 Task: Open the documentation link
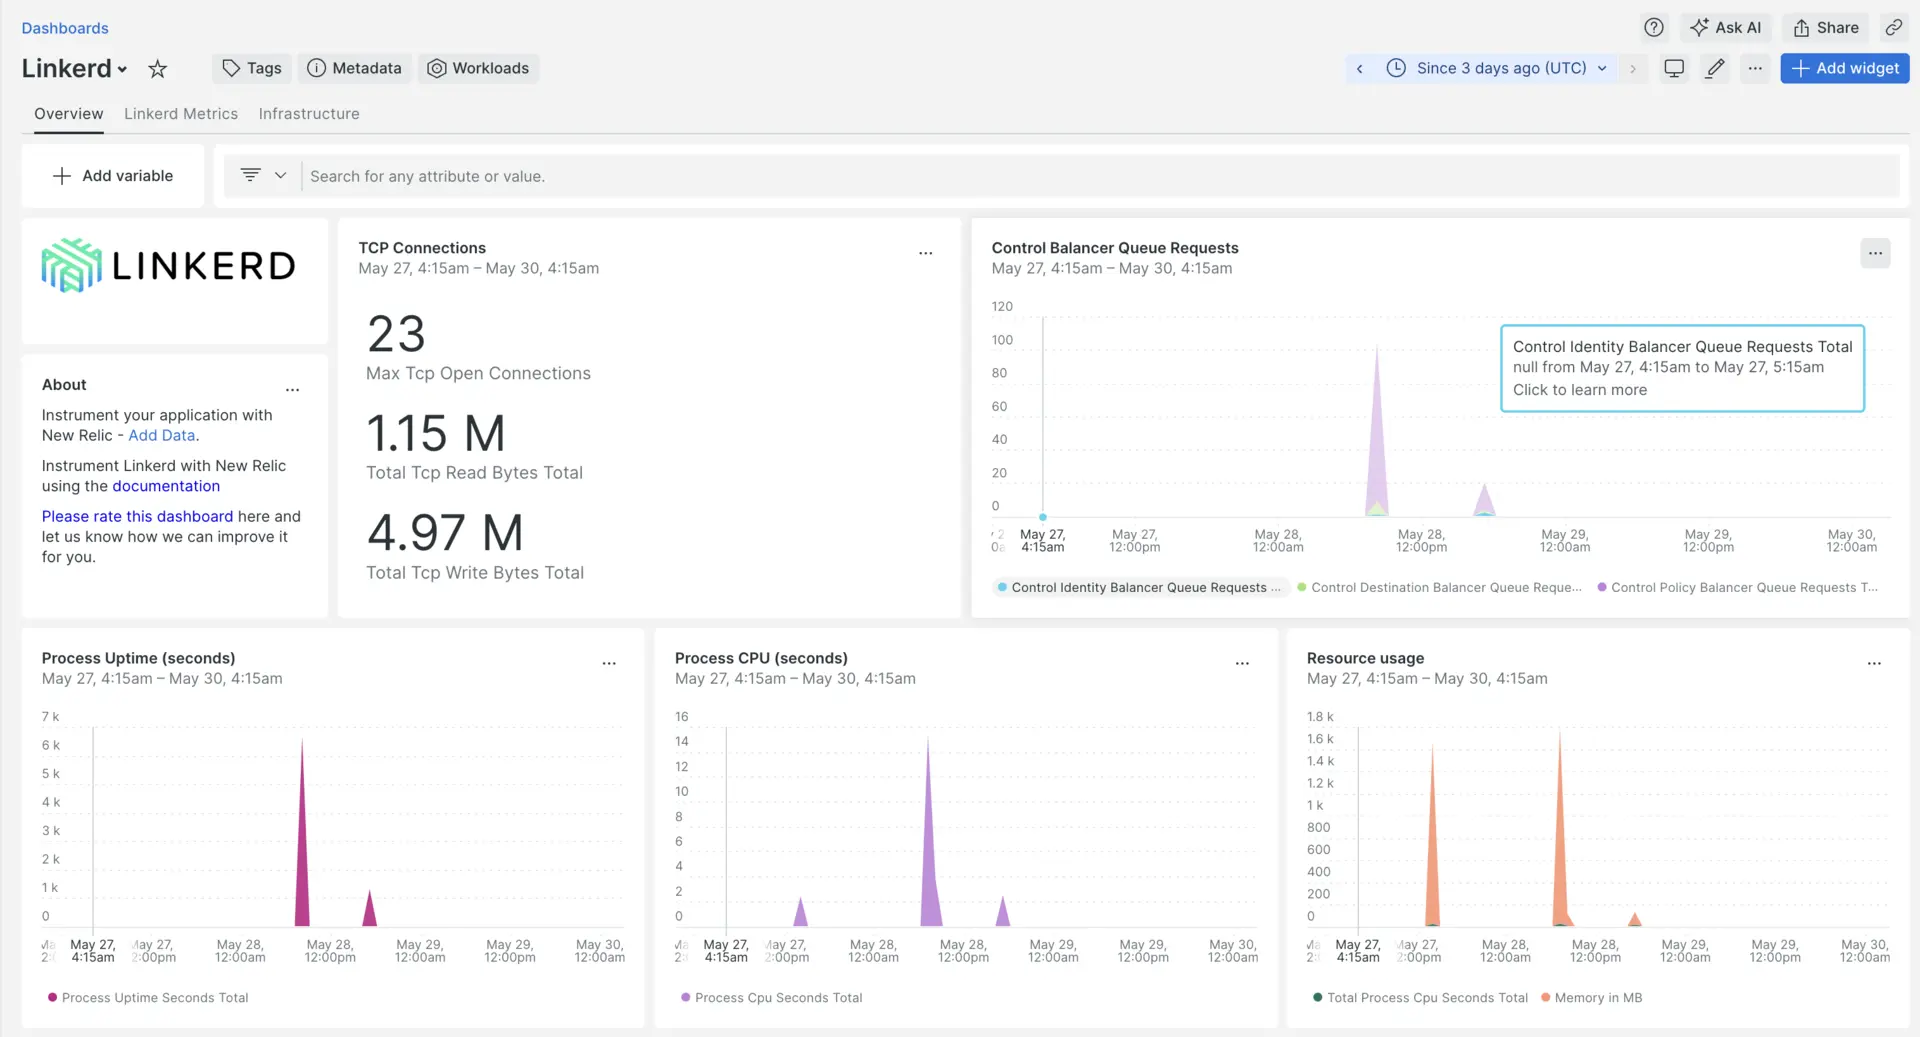(166, 486)
